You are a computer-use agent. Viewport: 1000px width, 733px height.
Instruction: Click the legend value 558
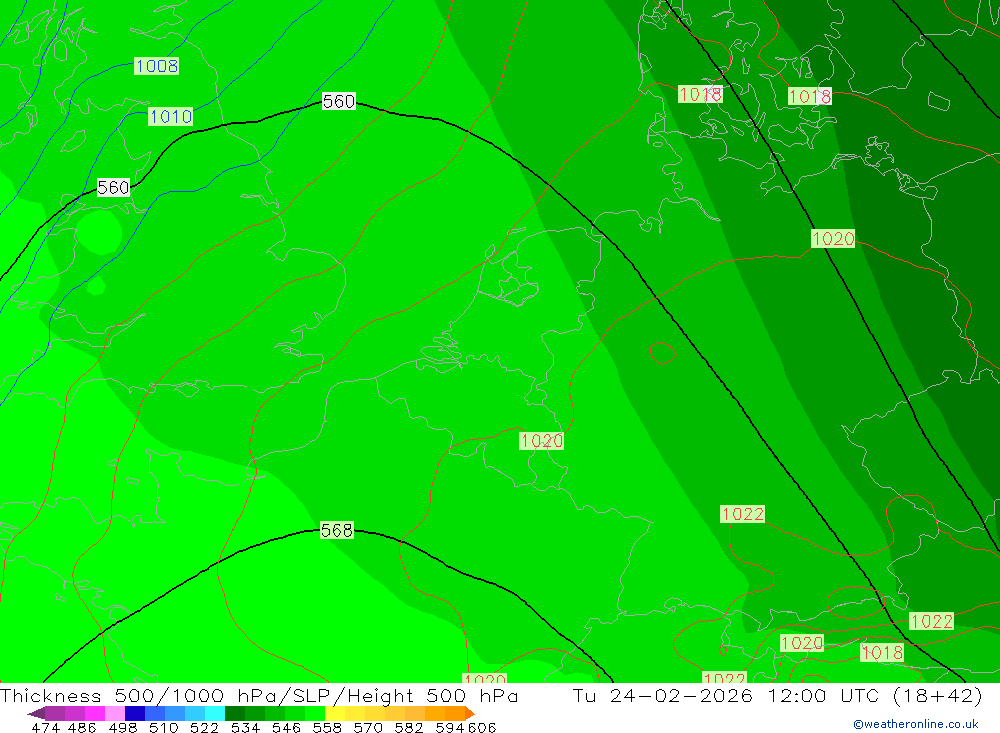327,727
